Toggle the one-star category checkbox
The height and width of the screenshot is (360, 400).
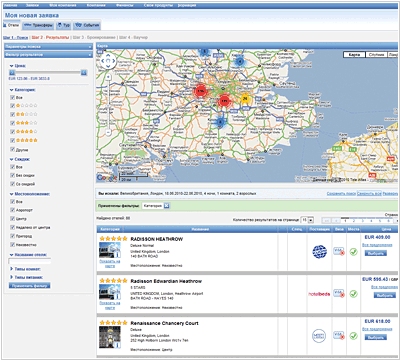12,106
